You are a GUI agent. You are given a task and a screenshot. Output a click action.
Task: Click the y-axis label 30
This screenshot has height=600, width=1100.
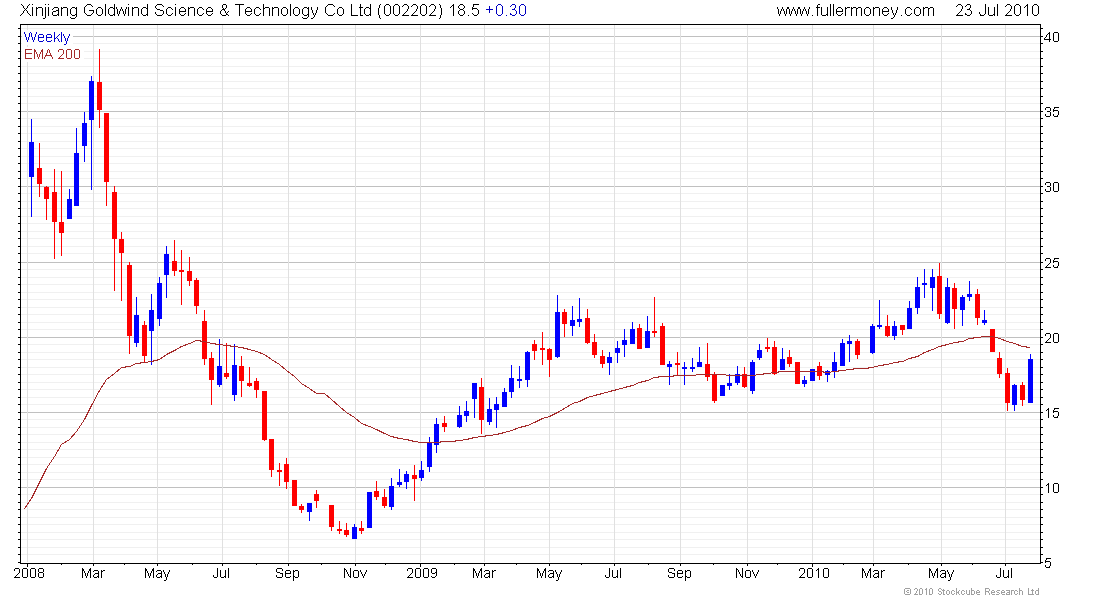click(1051, 187)
